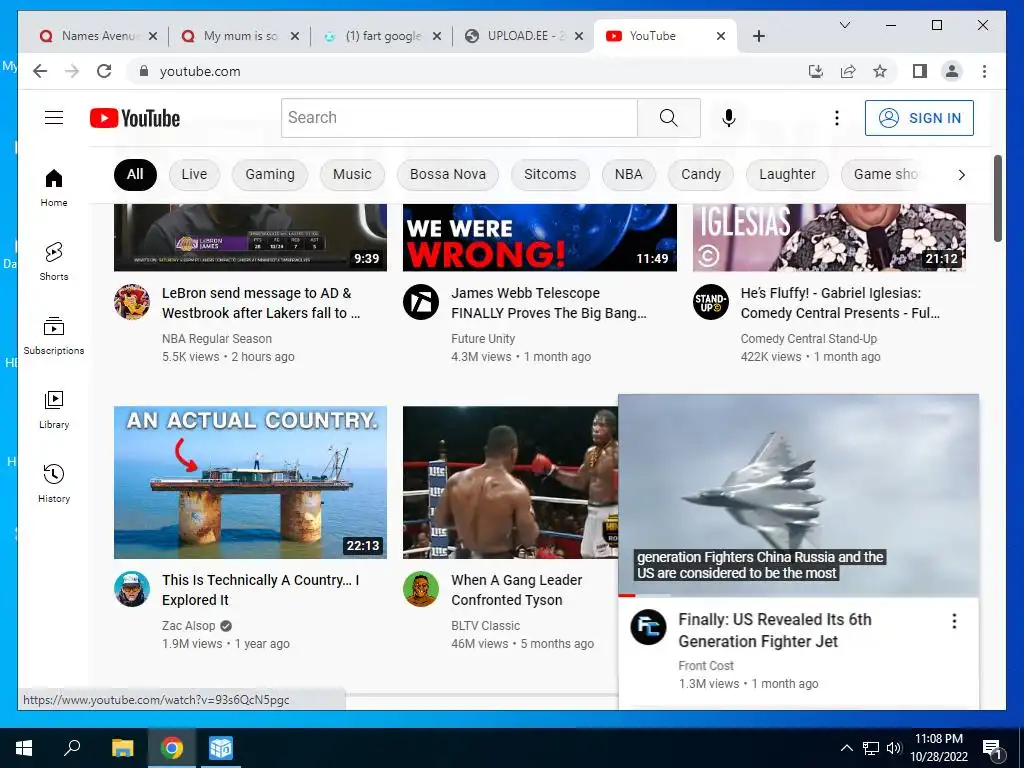1024x768 pixels.
Task: Switch to fart google browser tab
Action: [x=379, y=36]
